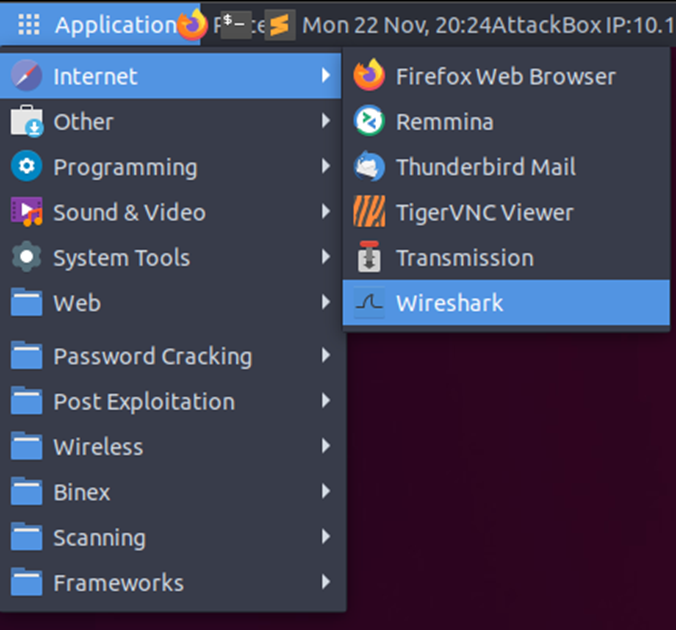Click the Binex folder icon
The width and height of the screenshot is (676, 630).
click(x=26, y=491)
